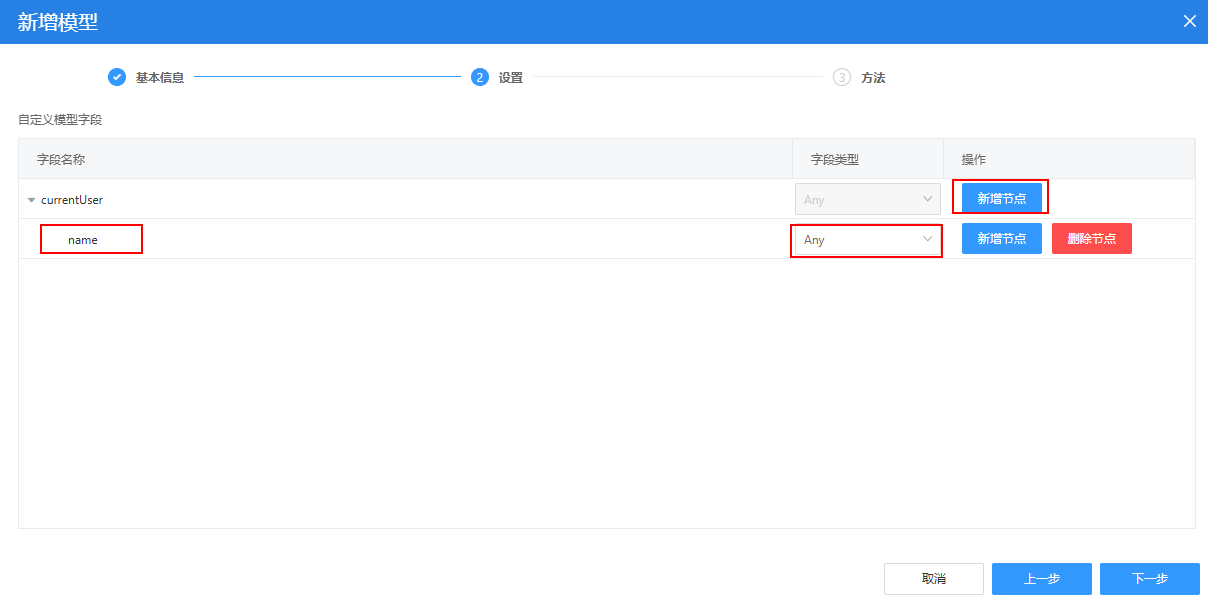This screenshot has width=1208, height=598.
Task: Click 新增节点 button in name row
Action: (1002, 238)
